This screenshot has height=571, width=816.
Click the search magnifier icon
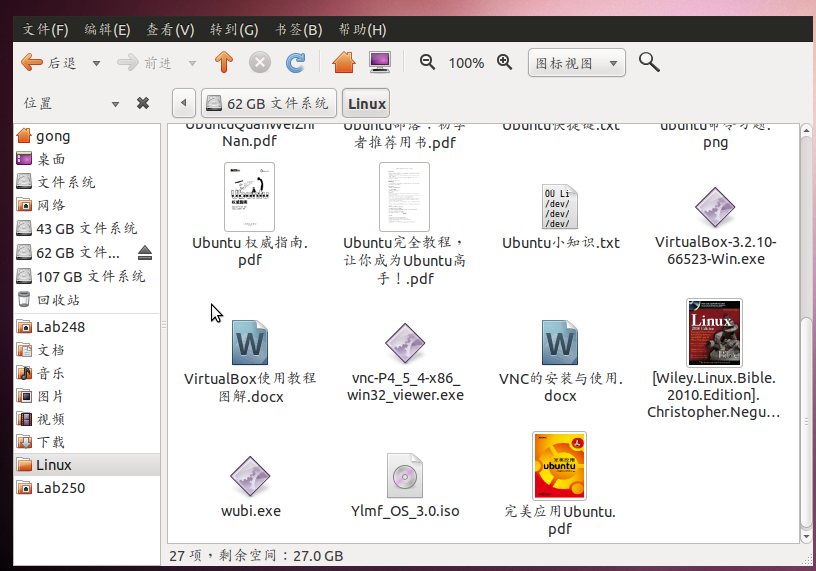point(649,62)
